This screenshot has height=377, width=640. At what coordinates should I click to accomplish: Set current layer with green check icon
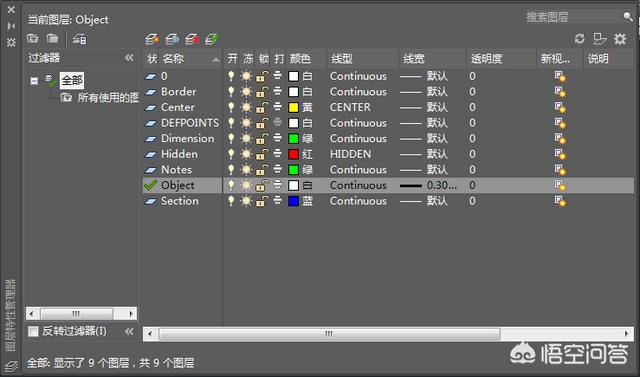pyautogui.click(x=212, y=39)
